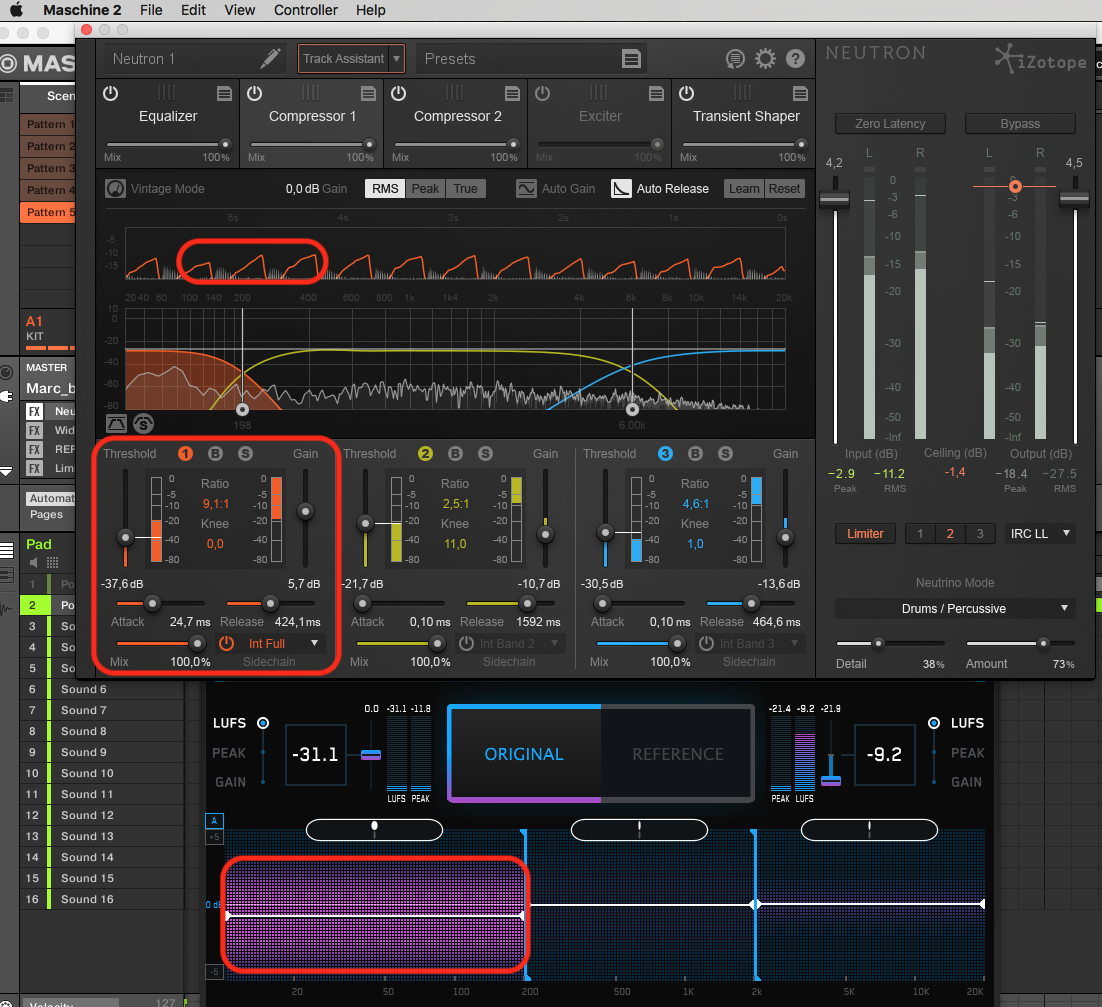The image size is (1102, 1007).
Task: Click the Neutron settings gear icon
Action: (x=765, y=59)
